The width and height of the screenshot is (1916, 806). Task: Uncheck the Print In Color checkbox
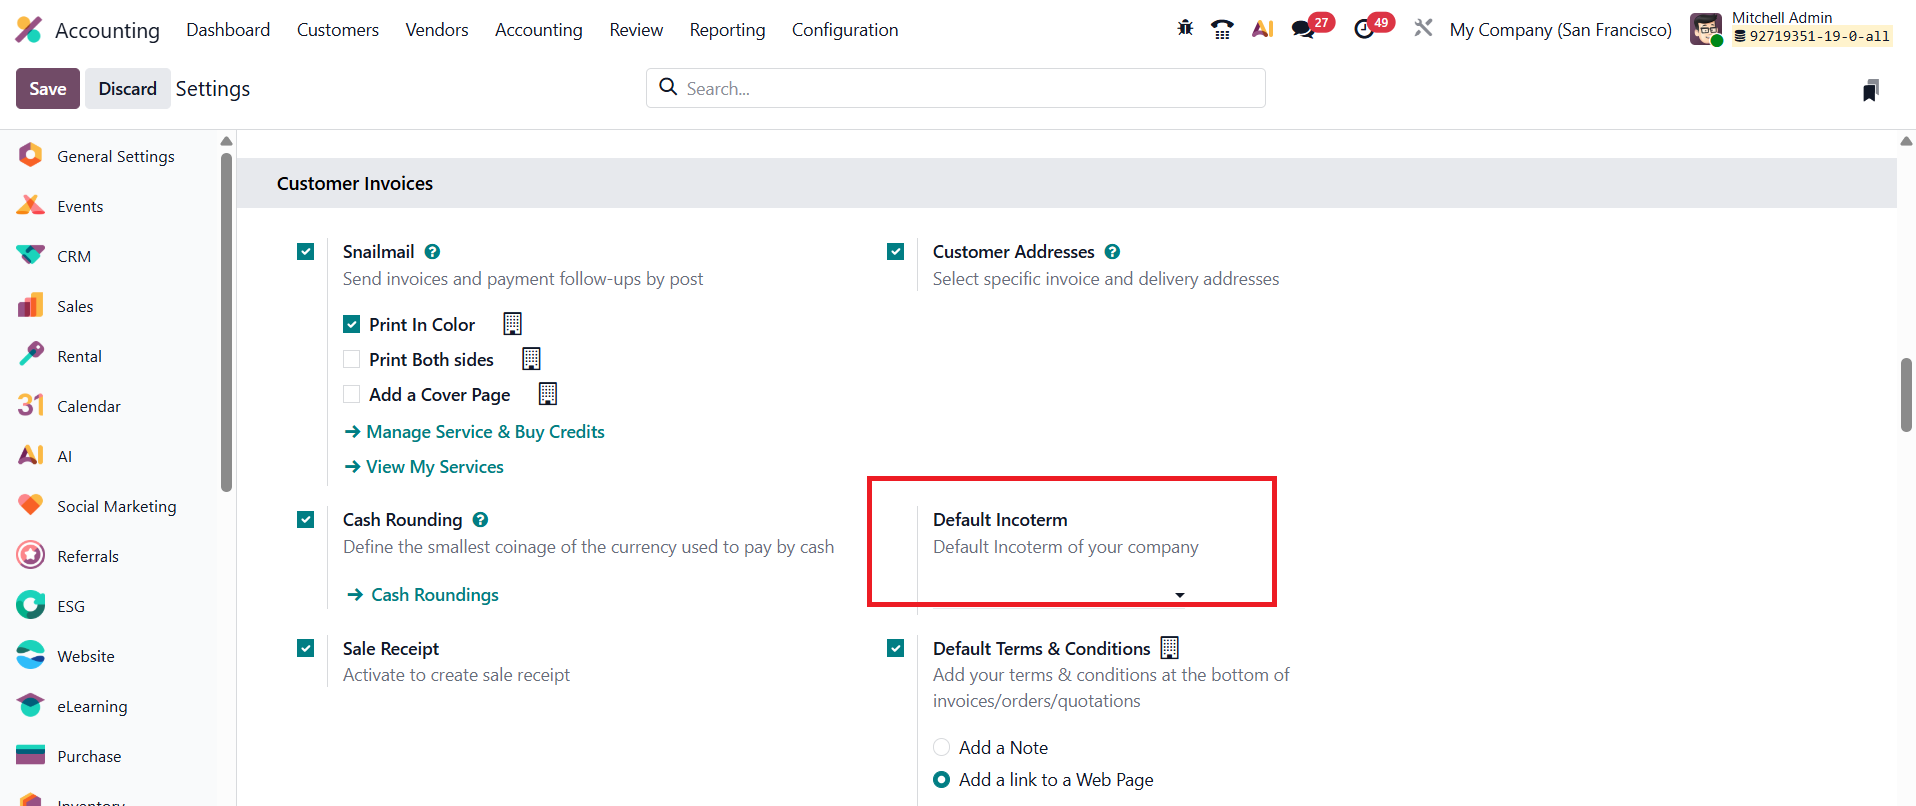click(352, 324)
